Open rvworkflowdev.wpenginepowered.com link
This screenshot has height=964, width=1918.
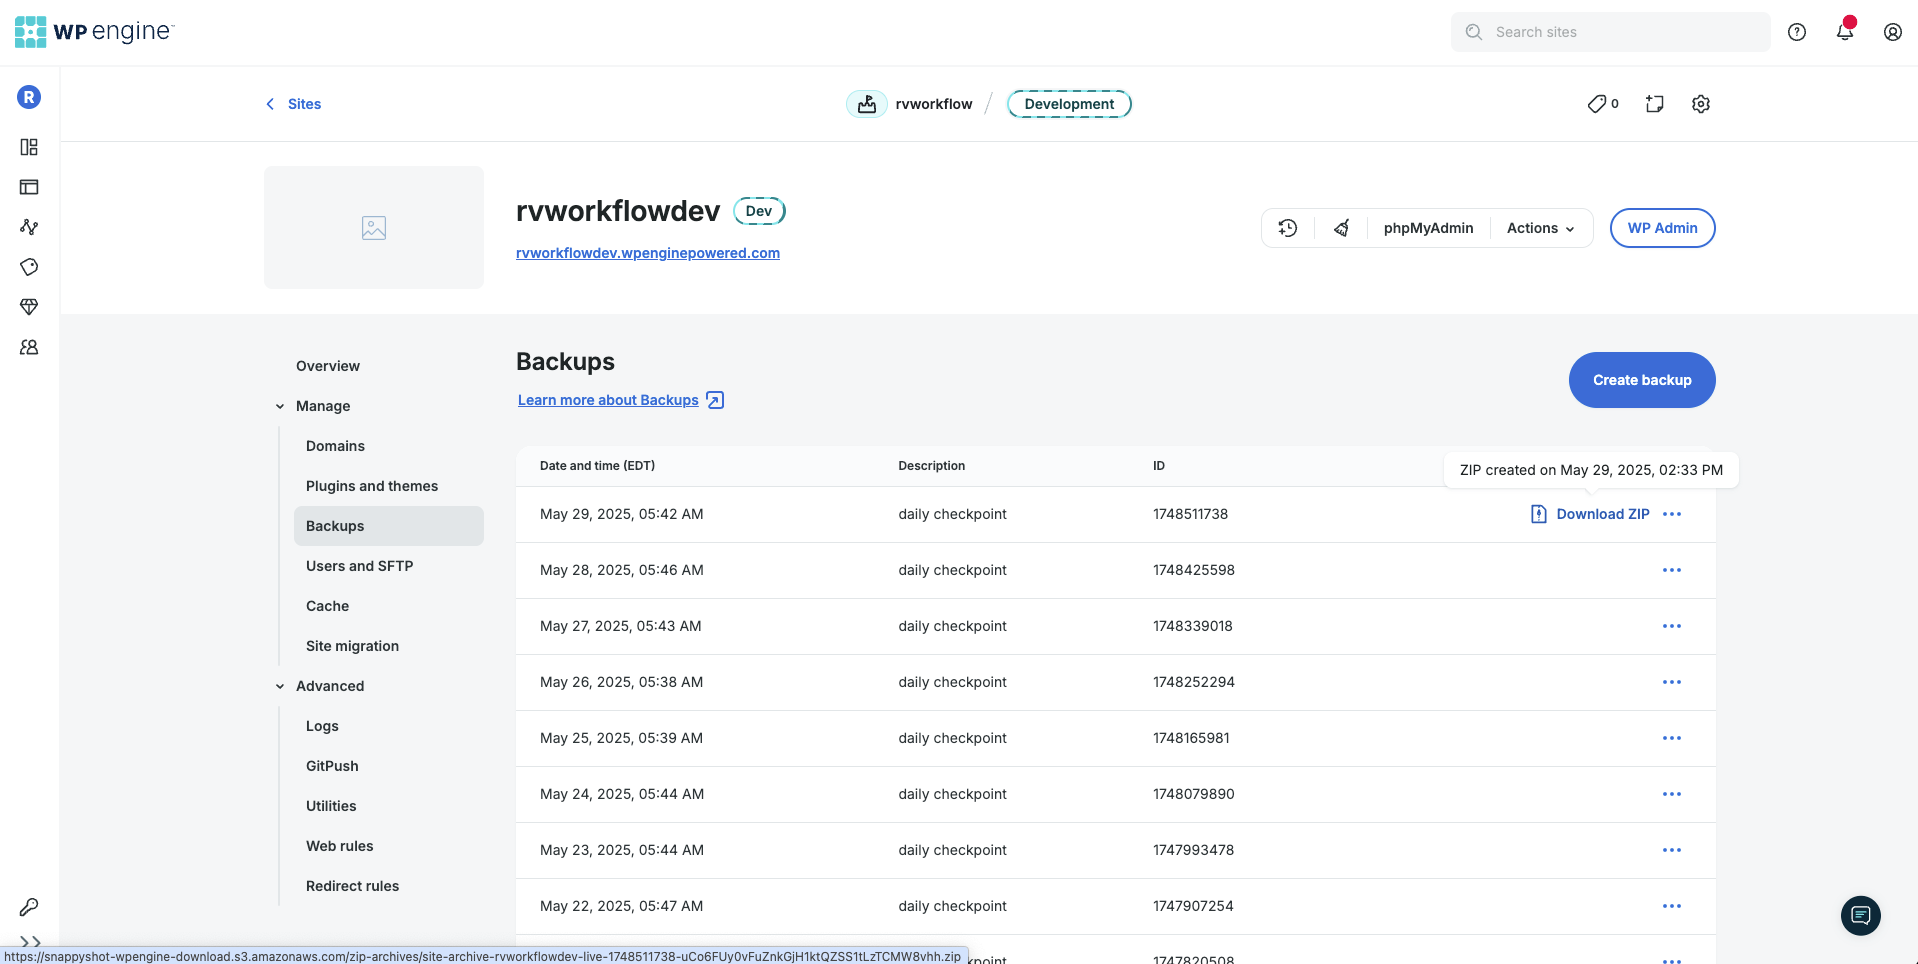[x=648, y=253]
